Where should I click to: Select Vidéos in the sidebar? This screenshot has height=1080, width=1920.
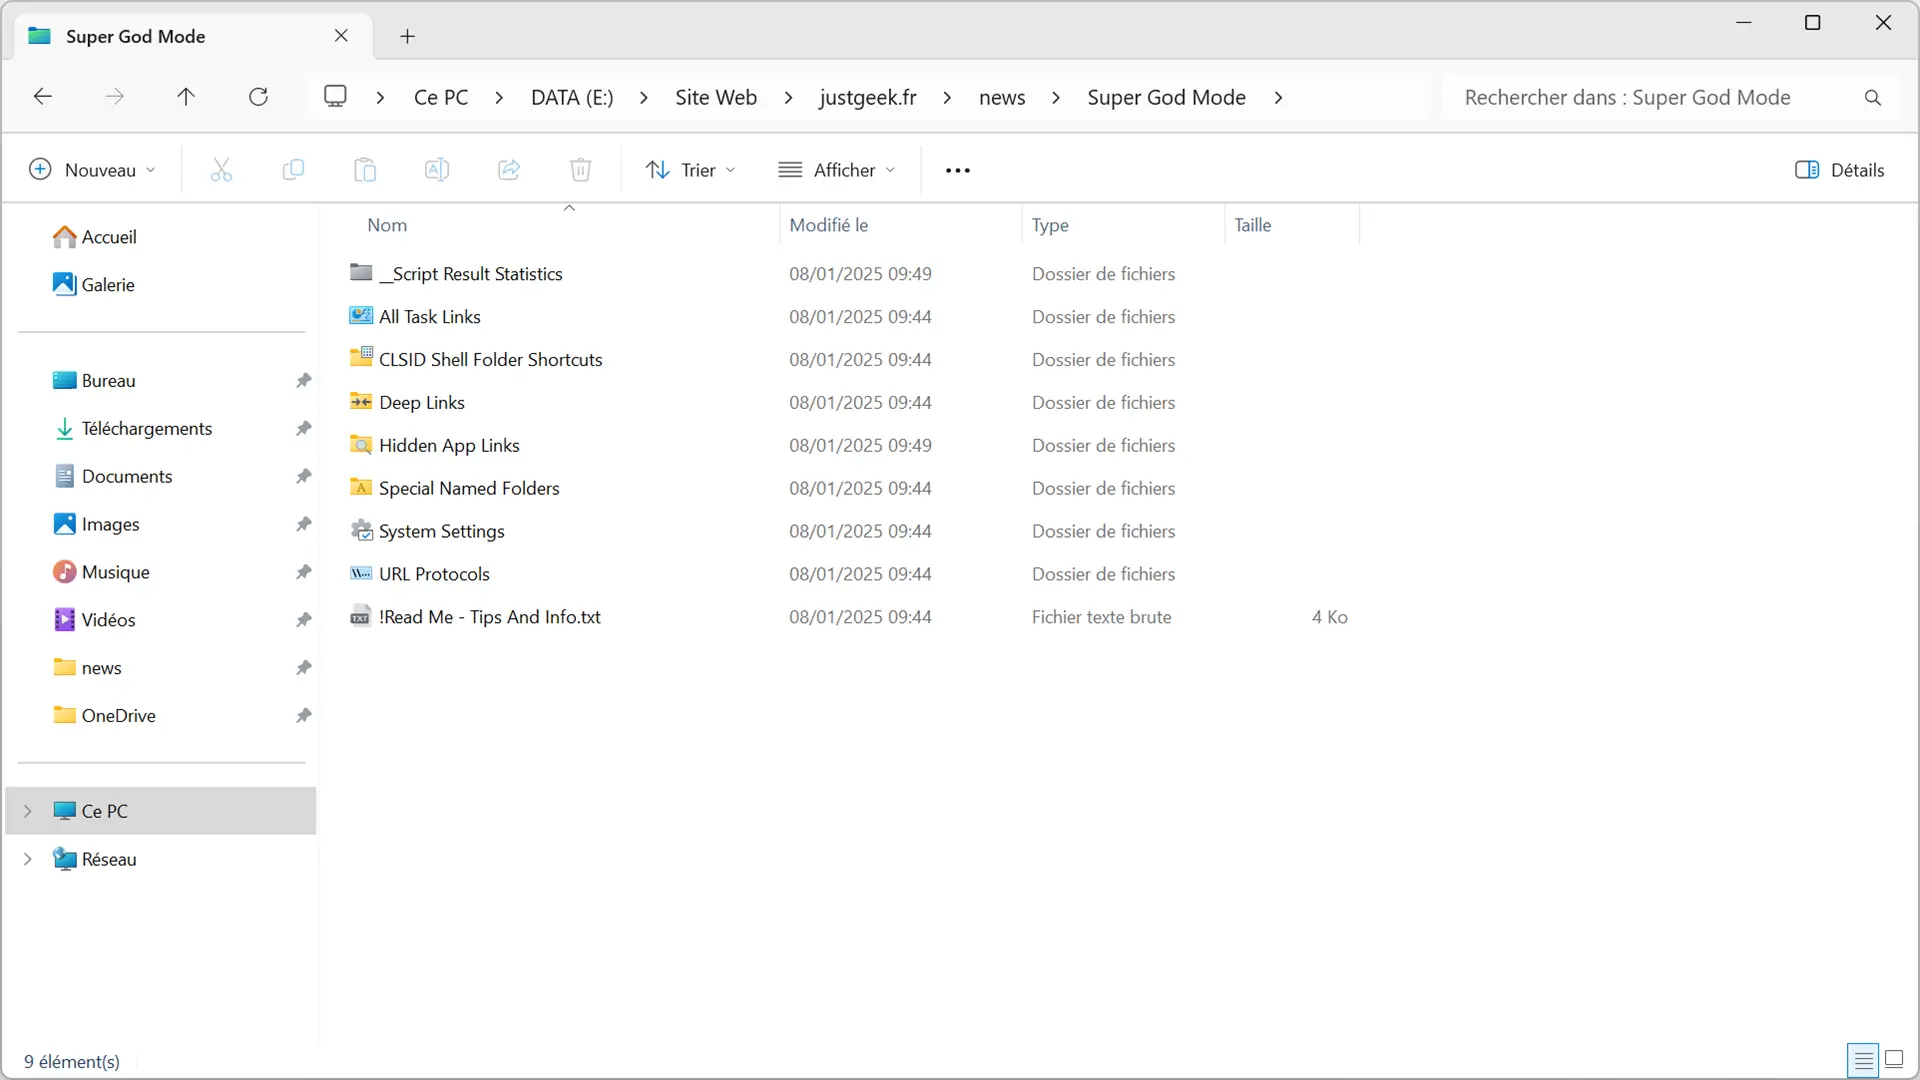tap(108, 620)
